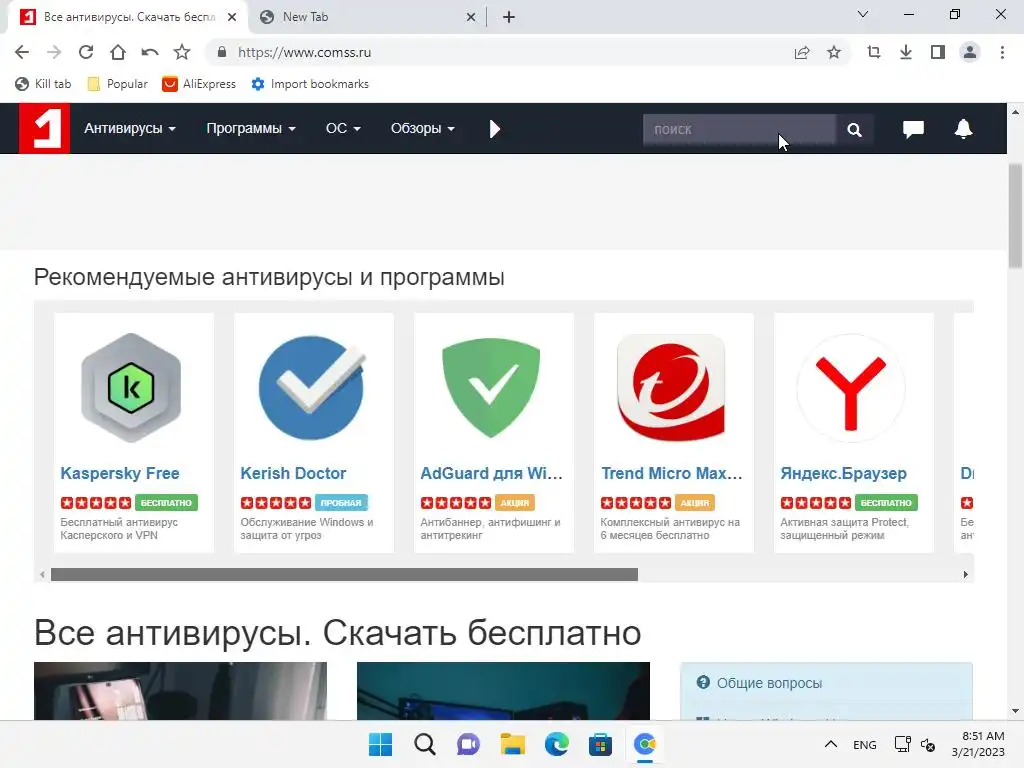Click the comss.ru red logo
The width and height of the screenshot is (1024, 768).
[44, 129]
